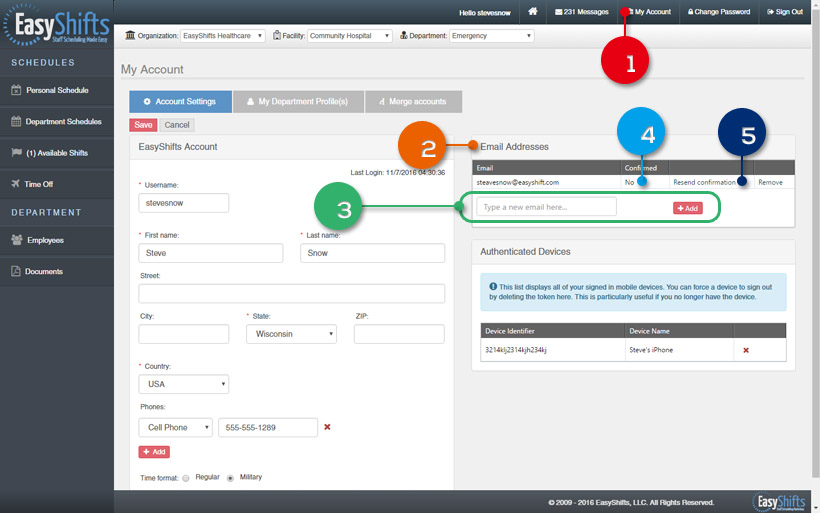Click steavesnow@easyshift.com email cell
This screenshot has width=820, height=513.
[518, 183]
